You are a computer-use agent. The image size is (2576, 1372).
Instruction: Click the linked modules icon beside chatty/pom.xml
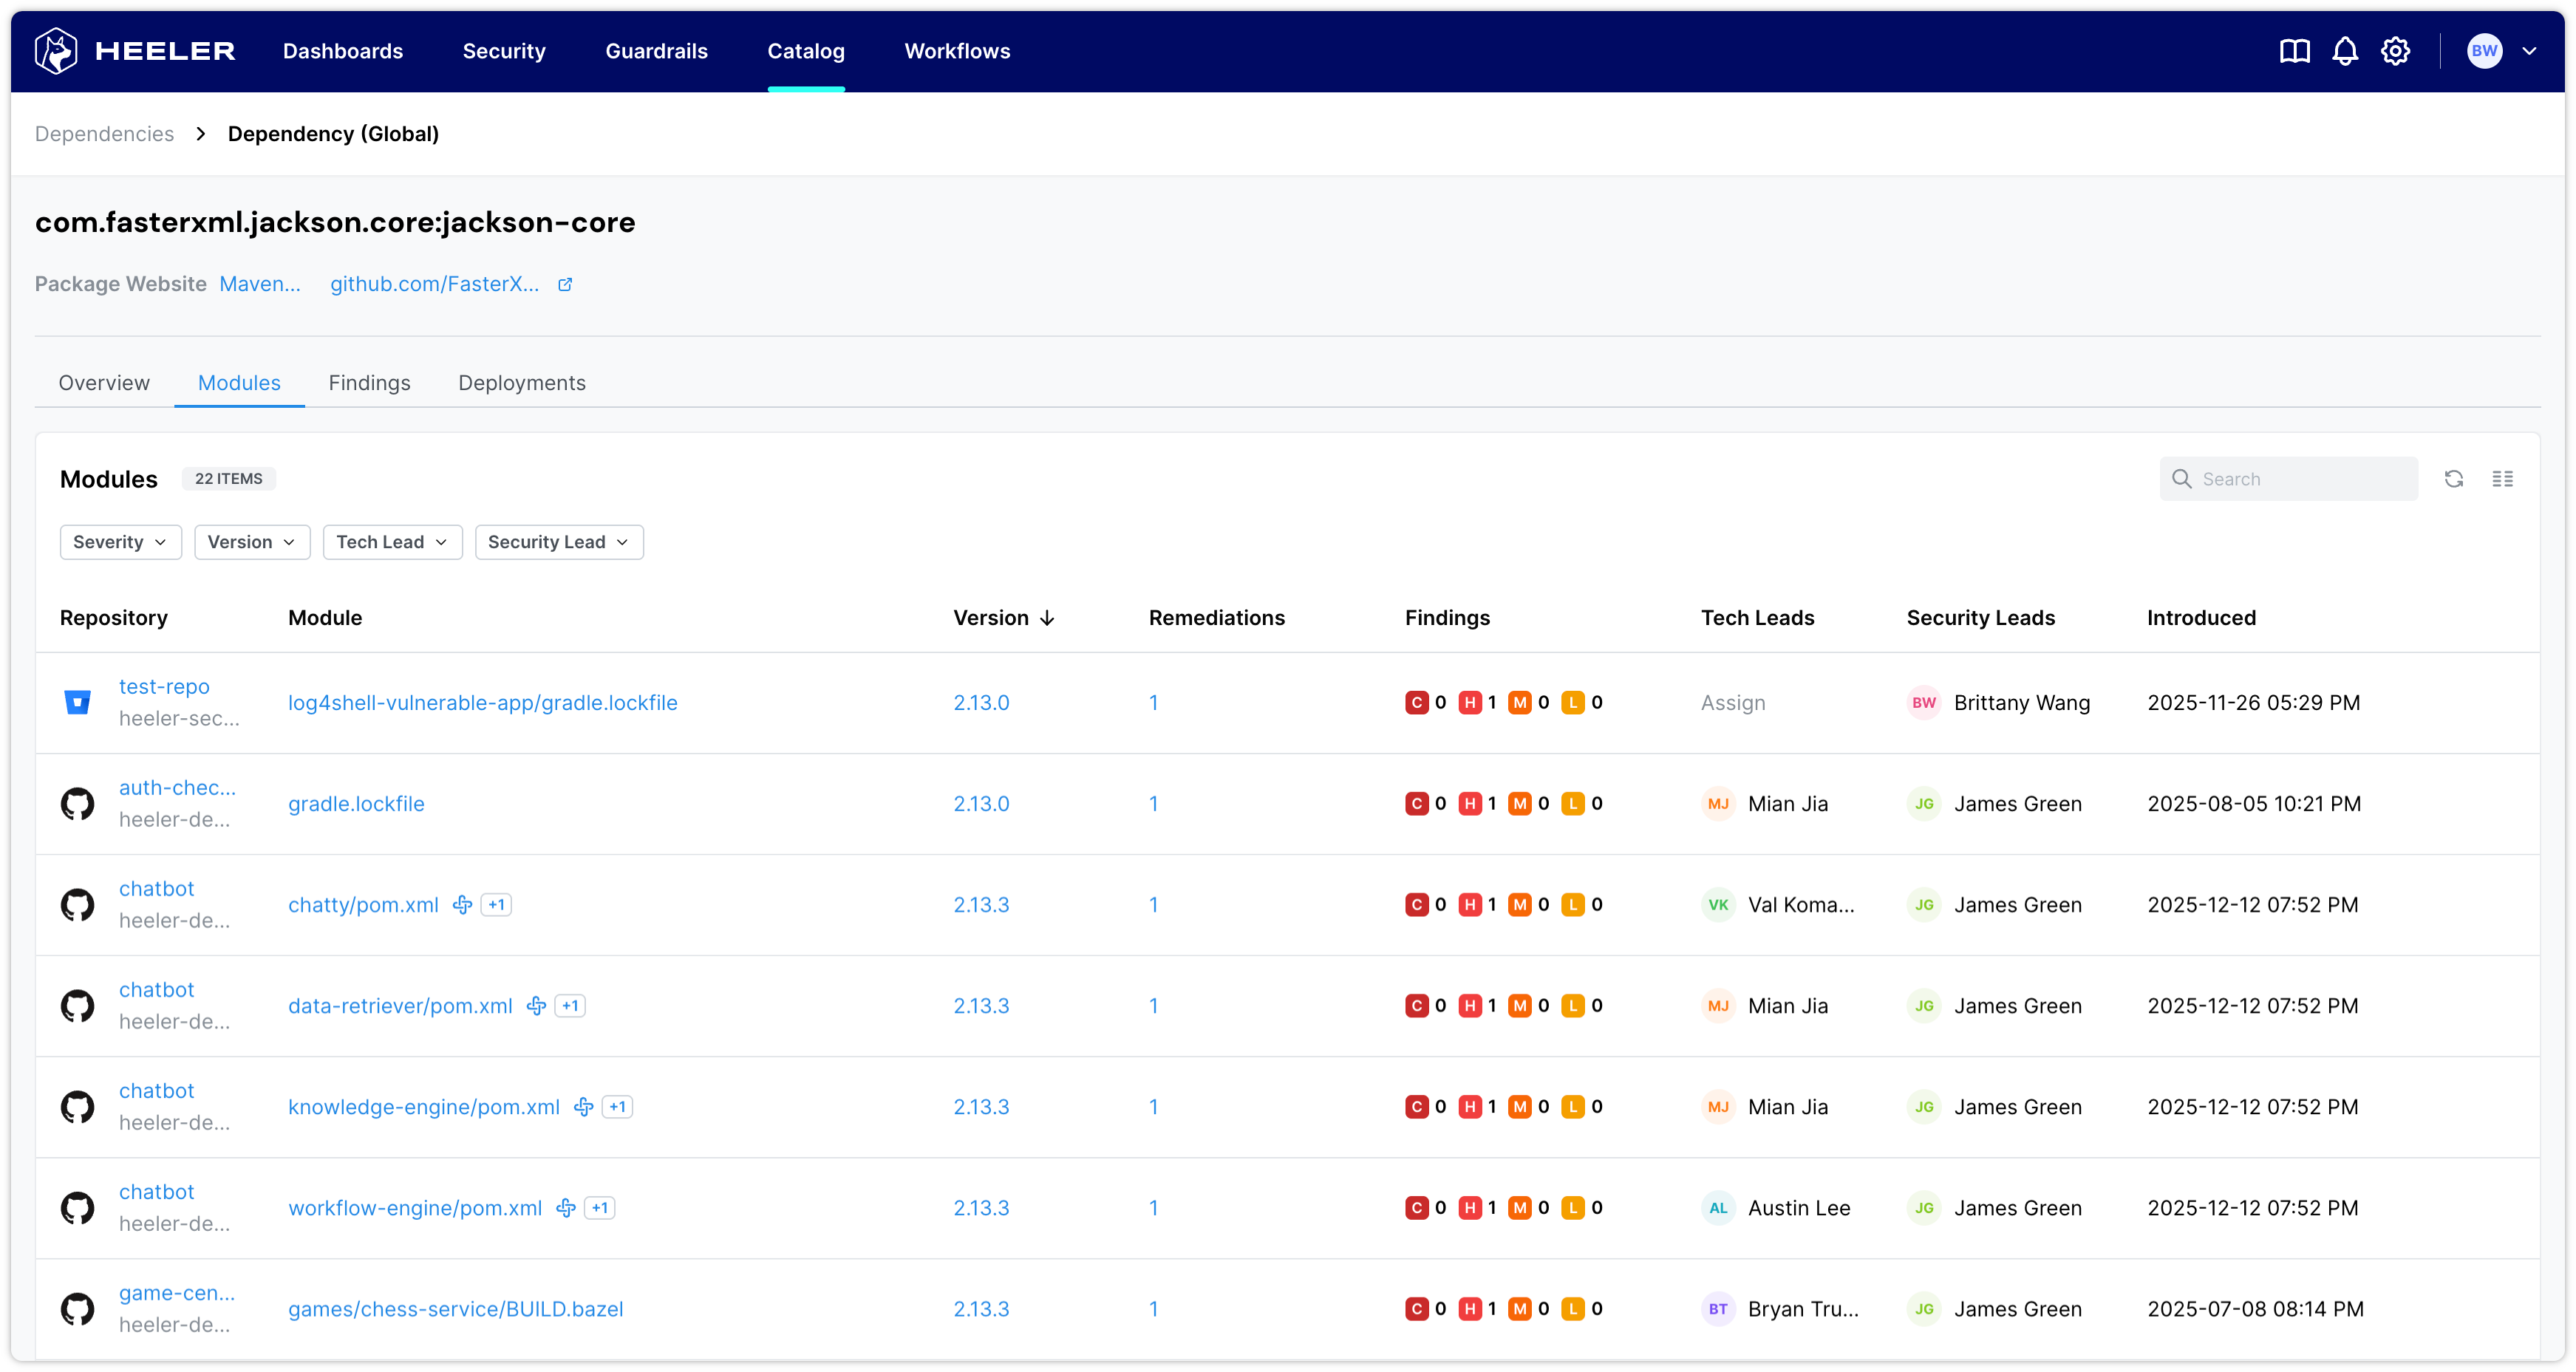462,905
